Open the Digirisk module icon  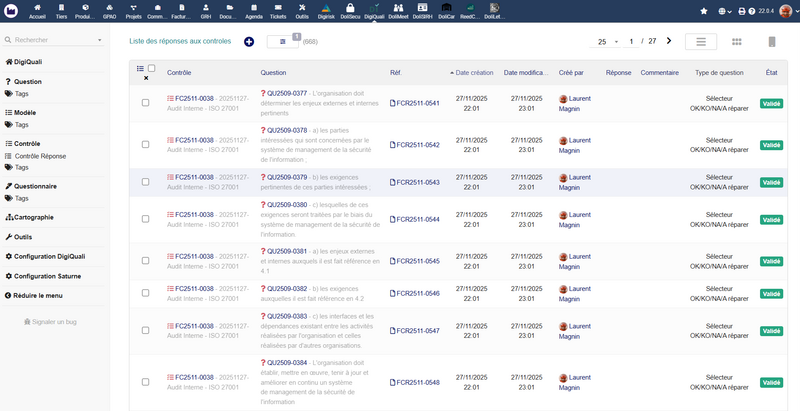click(326, 11)
